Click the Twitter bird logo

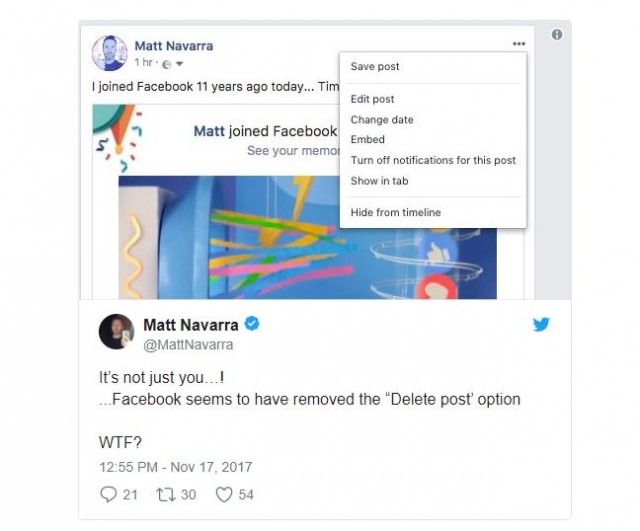coord(541,324)
